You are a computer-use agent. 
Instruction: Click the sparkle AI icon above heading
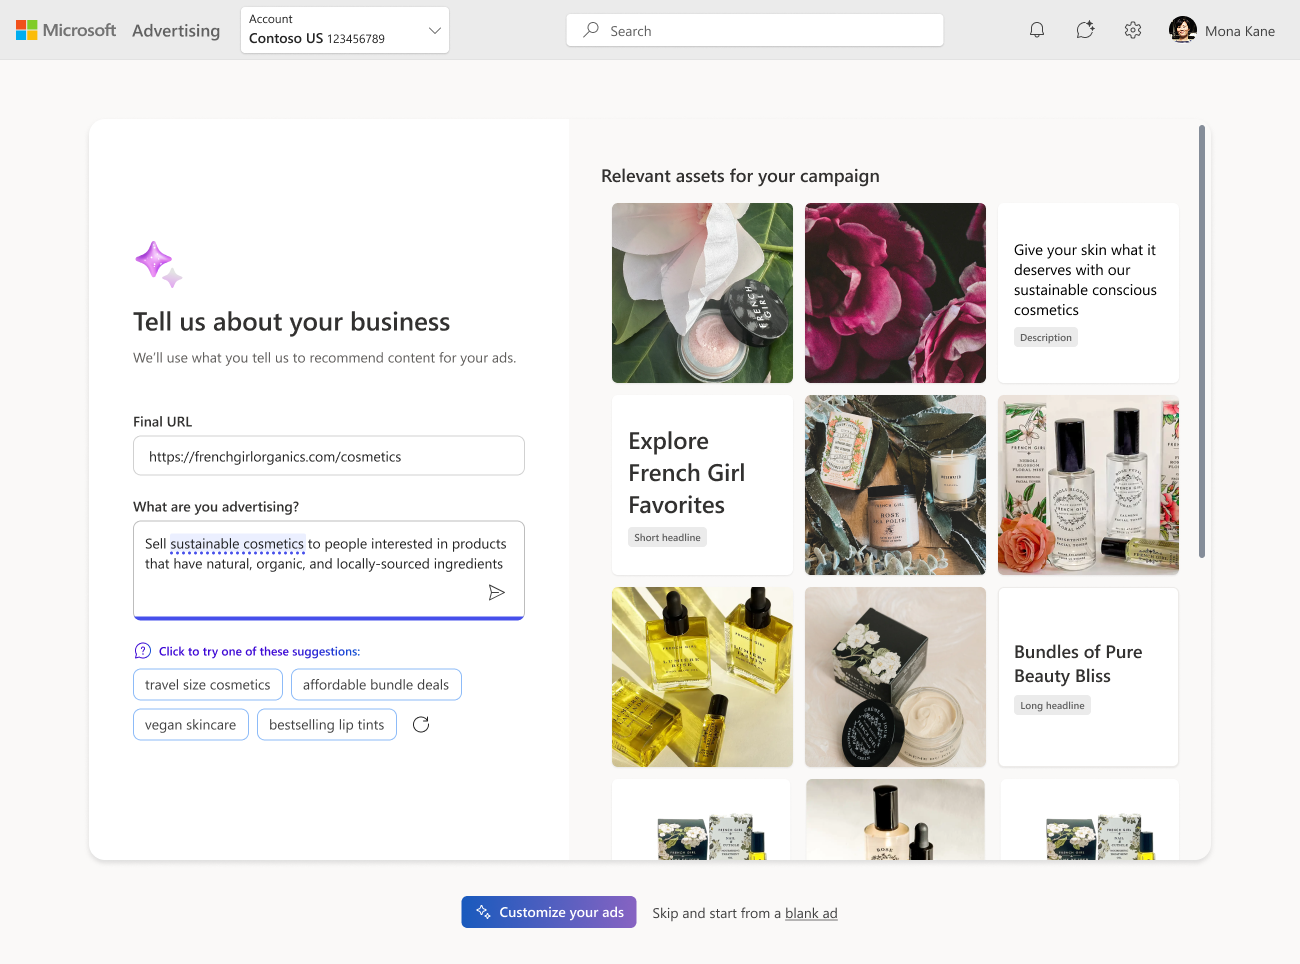point(159,264)
